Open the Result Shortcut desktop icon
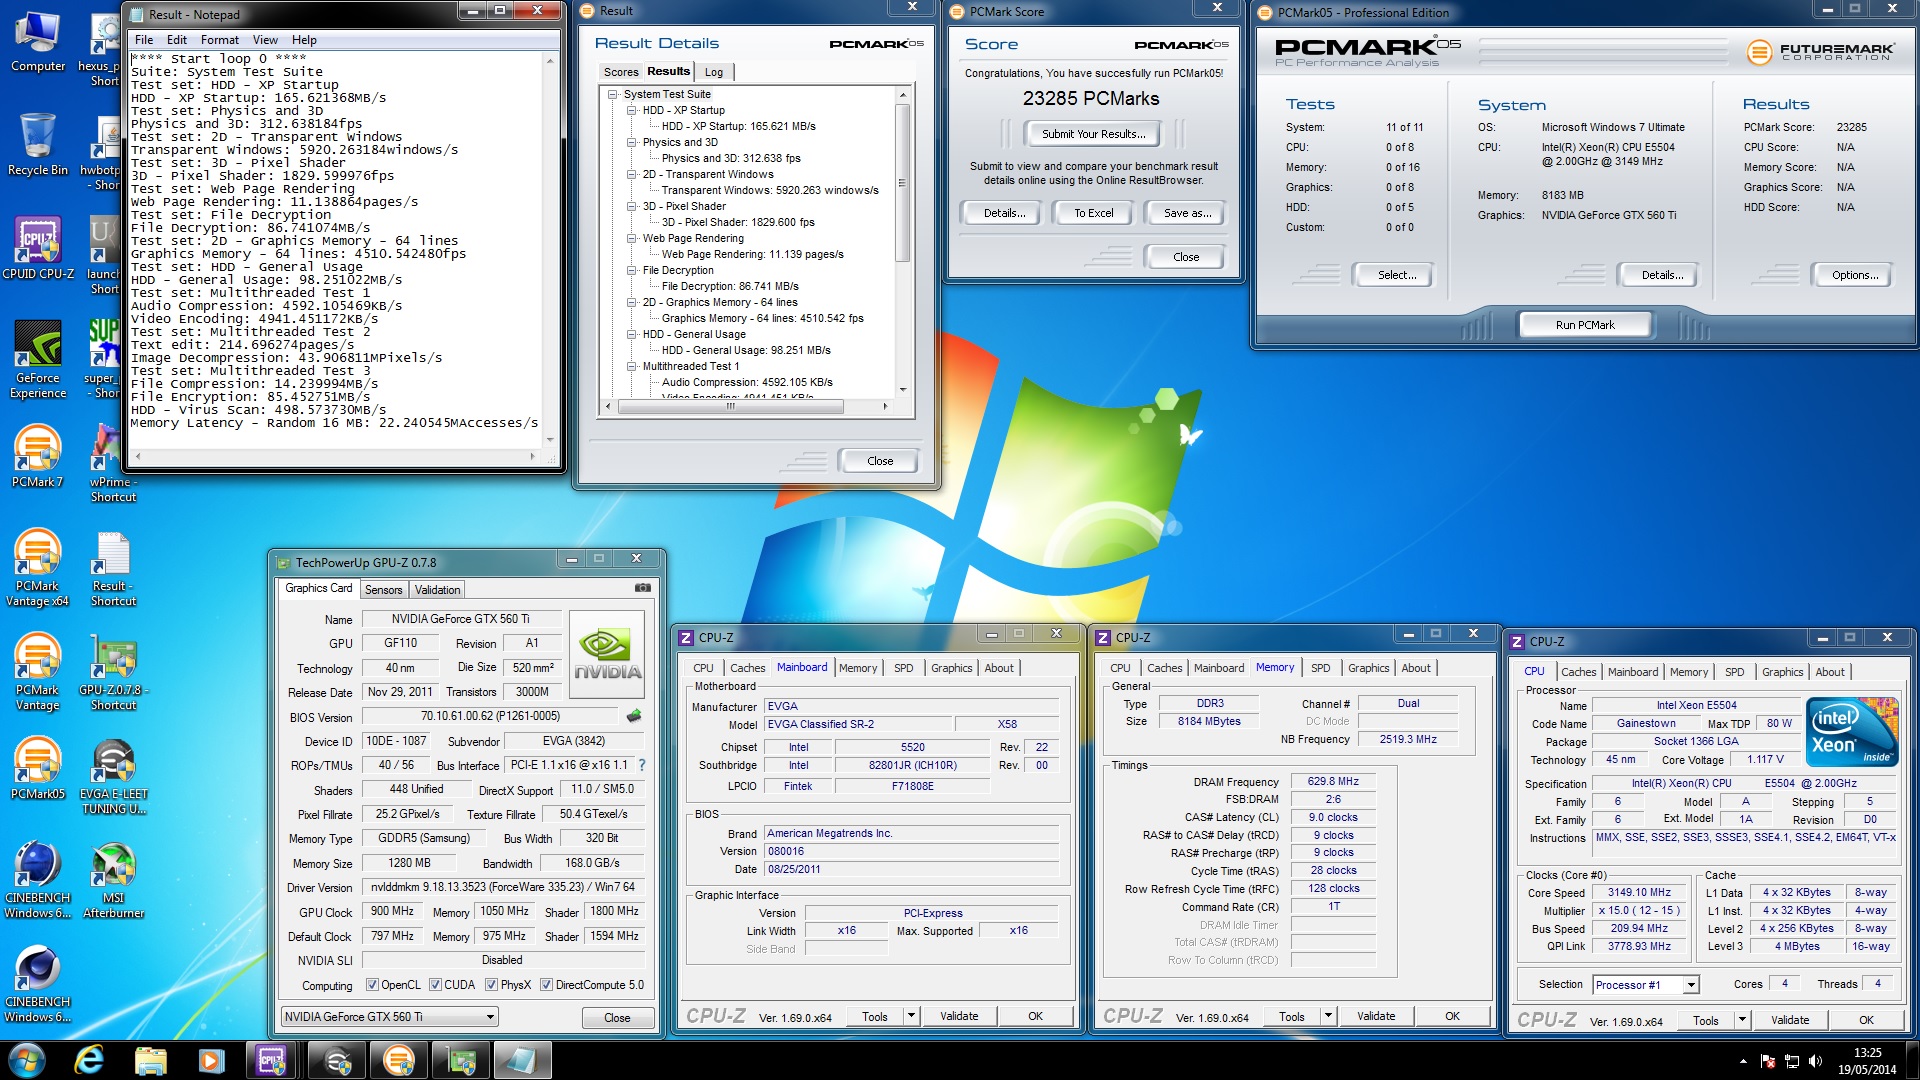The width and height of the screenshot is (1920, 1080). click(x=114, y=568)
